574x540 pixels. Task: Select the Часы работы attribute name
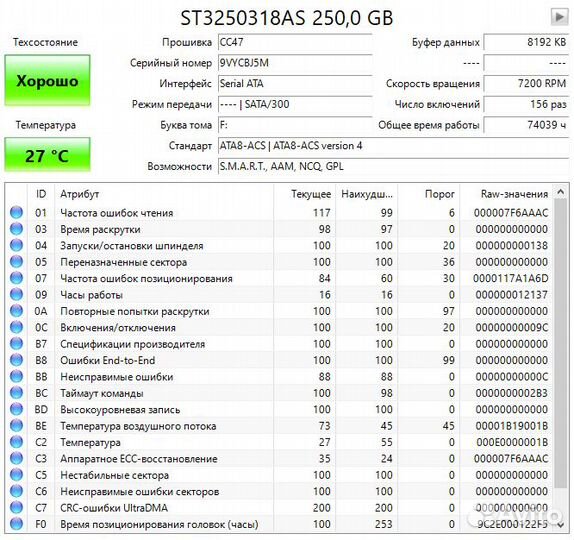(x=91, y=295)
